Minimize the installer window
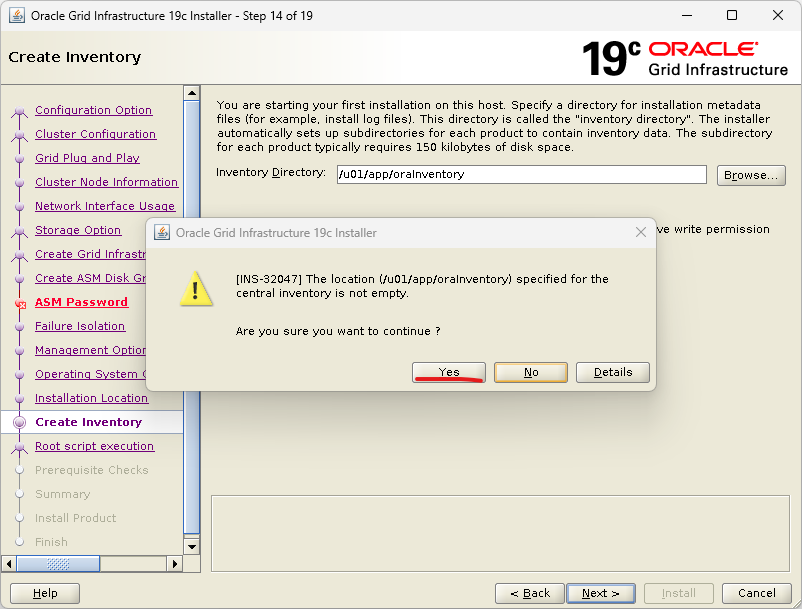Screen dimensions: 802x609 [x=687, y=15]
